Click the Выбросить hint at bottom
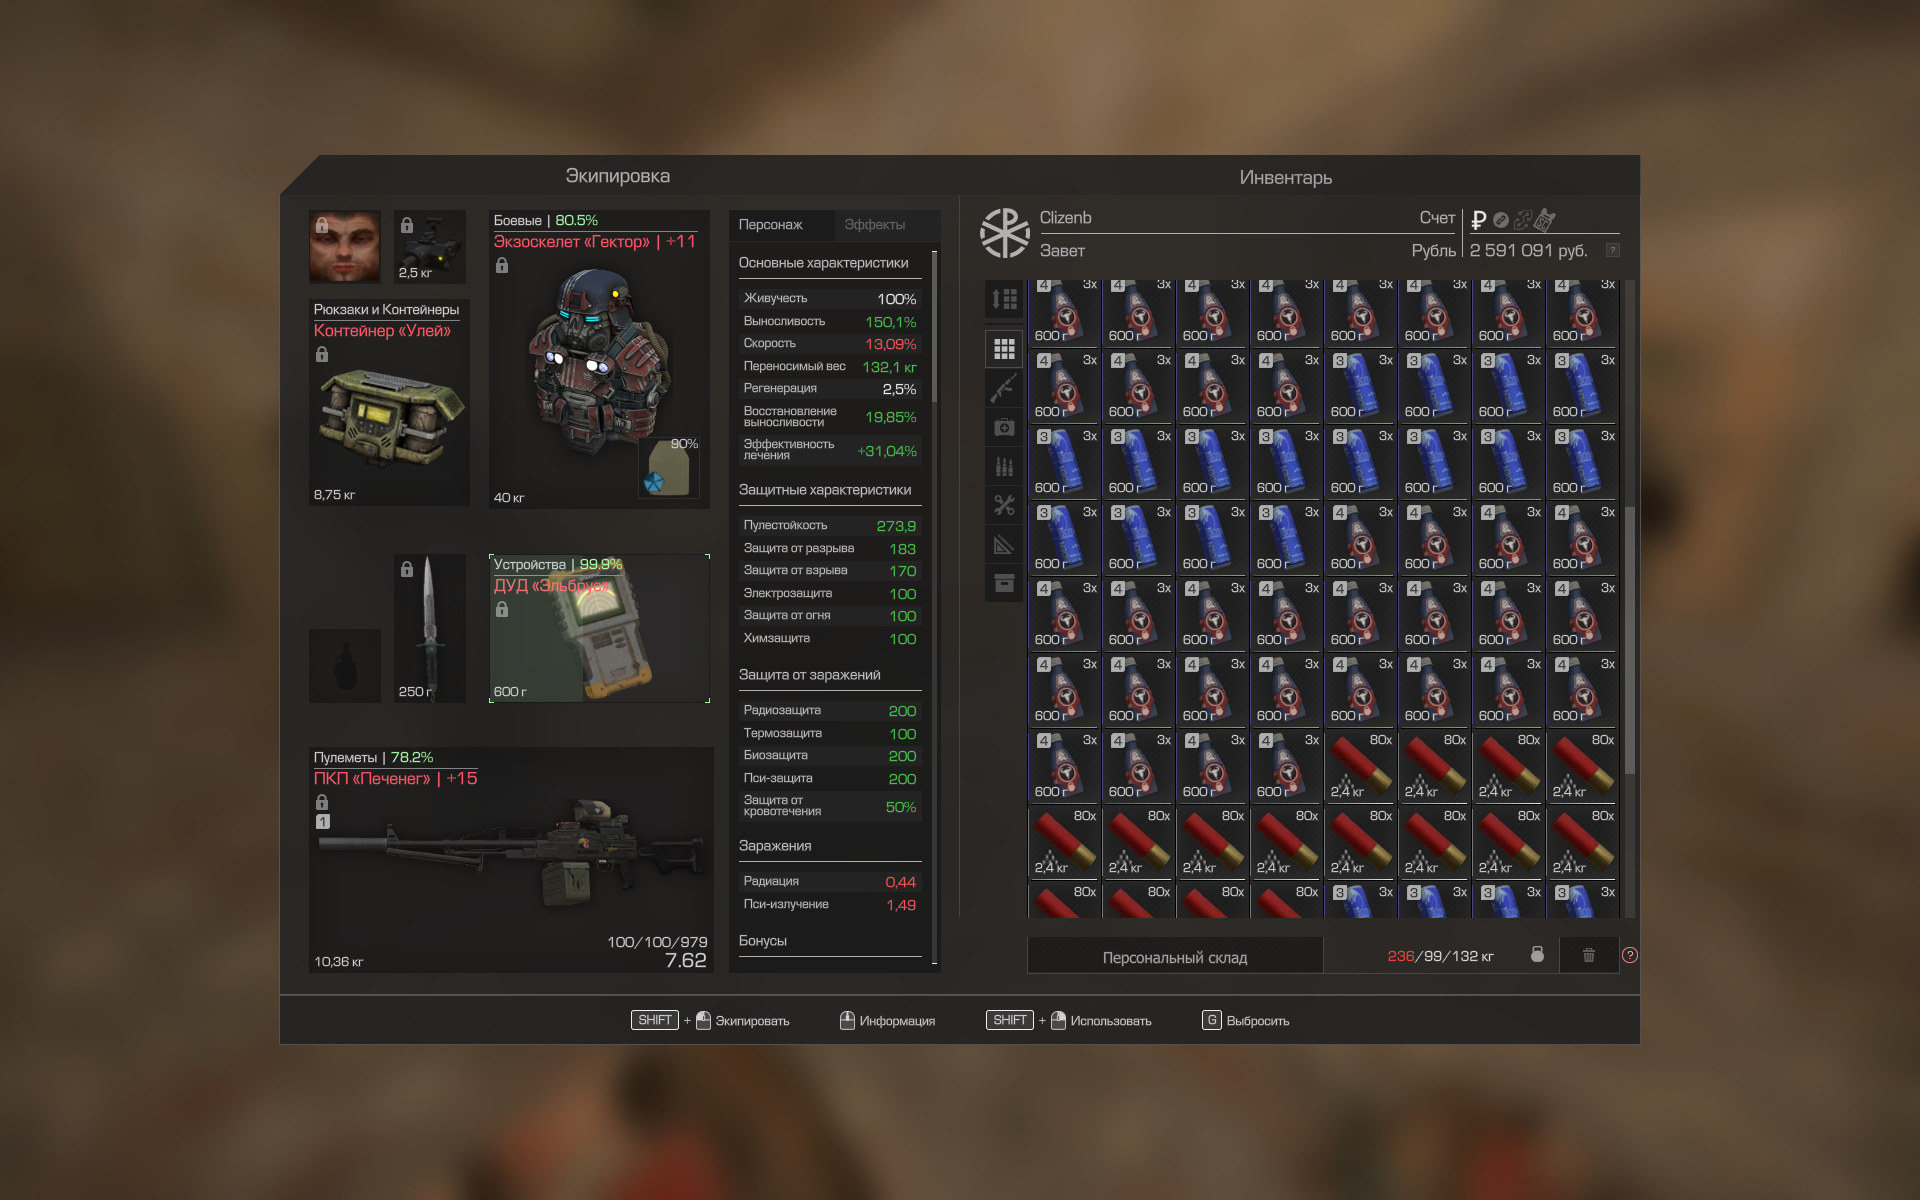Image resolution: width=1920 pixels, height=1200 pixels. click(x=1245, y=1020)
